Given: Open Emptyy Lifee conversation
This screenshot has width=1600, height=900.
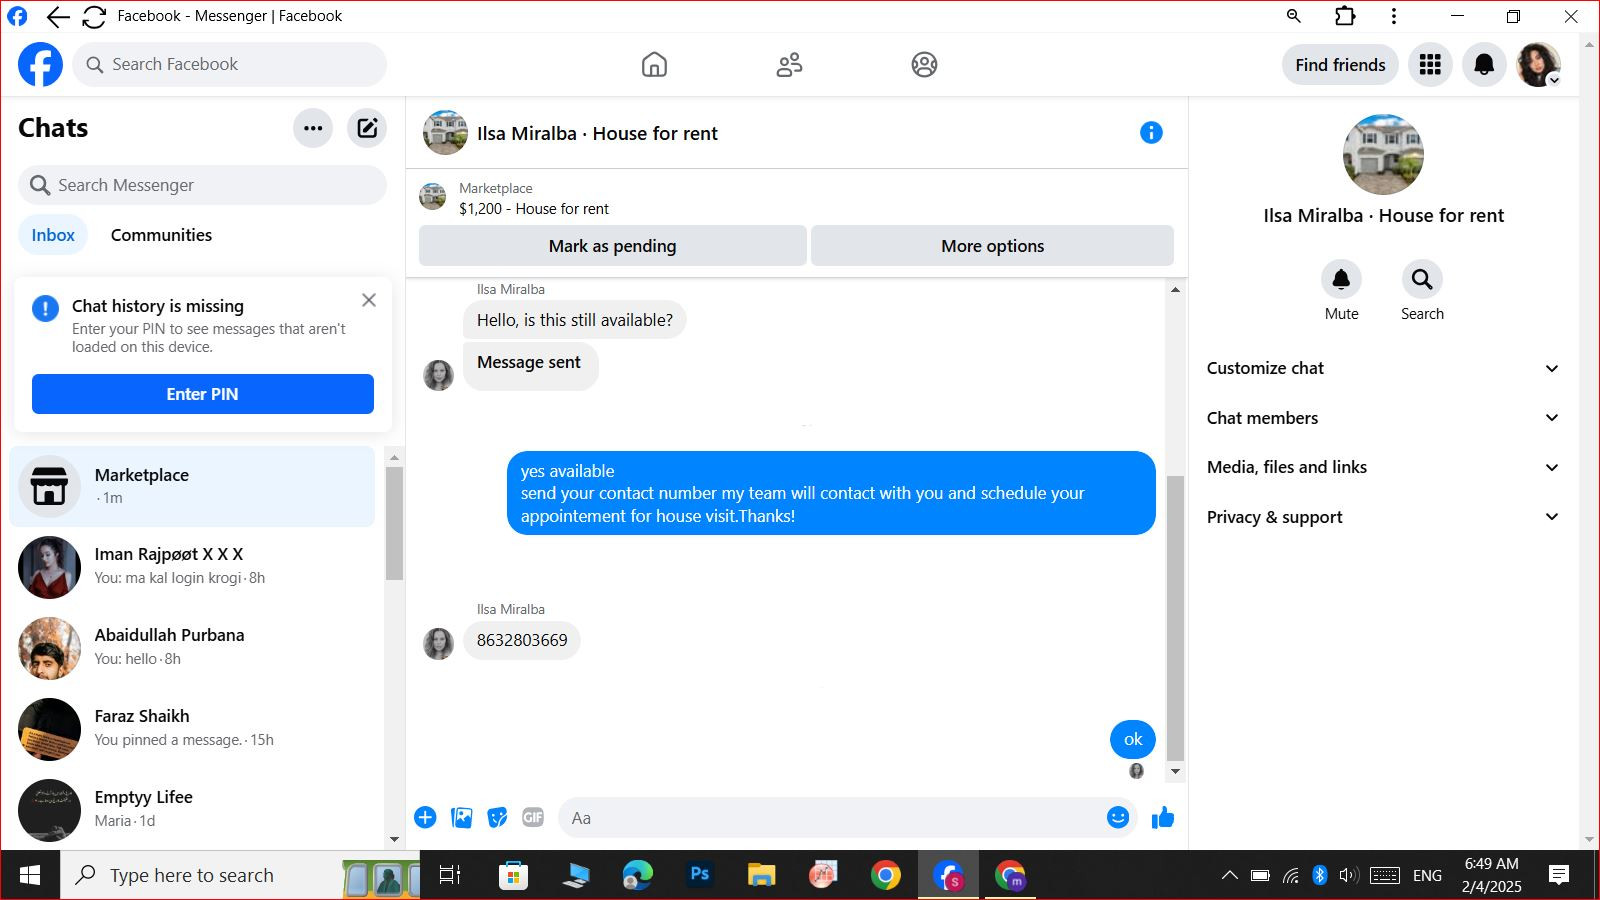Looking at the screenshot, I should click(192, 810).
